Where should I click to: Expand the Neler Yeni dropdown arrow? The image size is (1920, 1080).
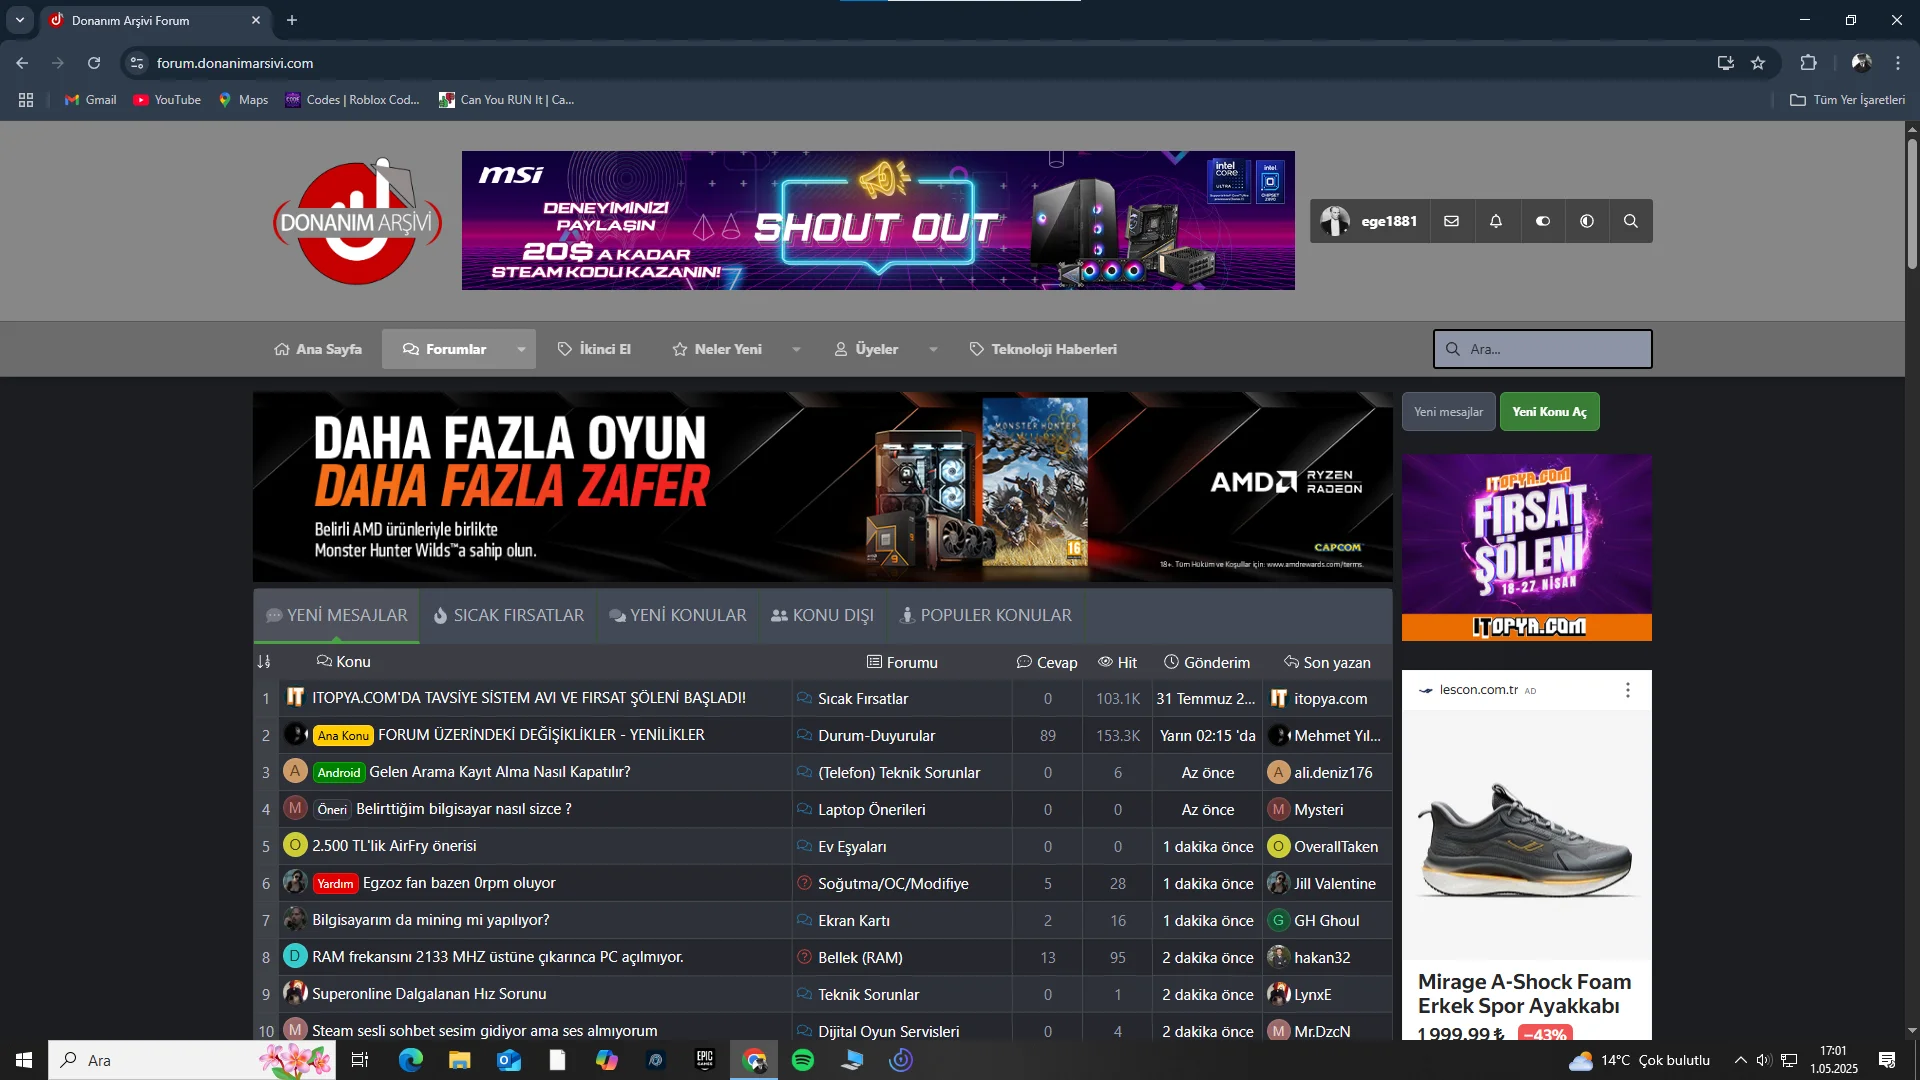796,349
